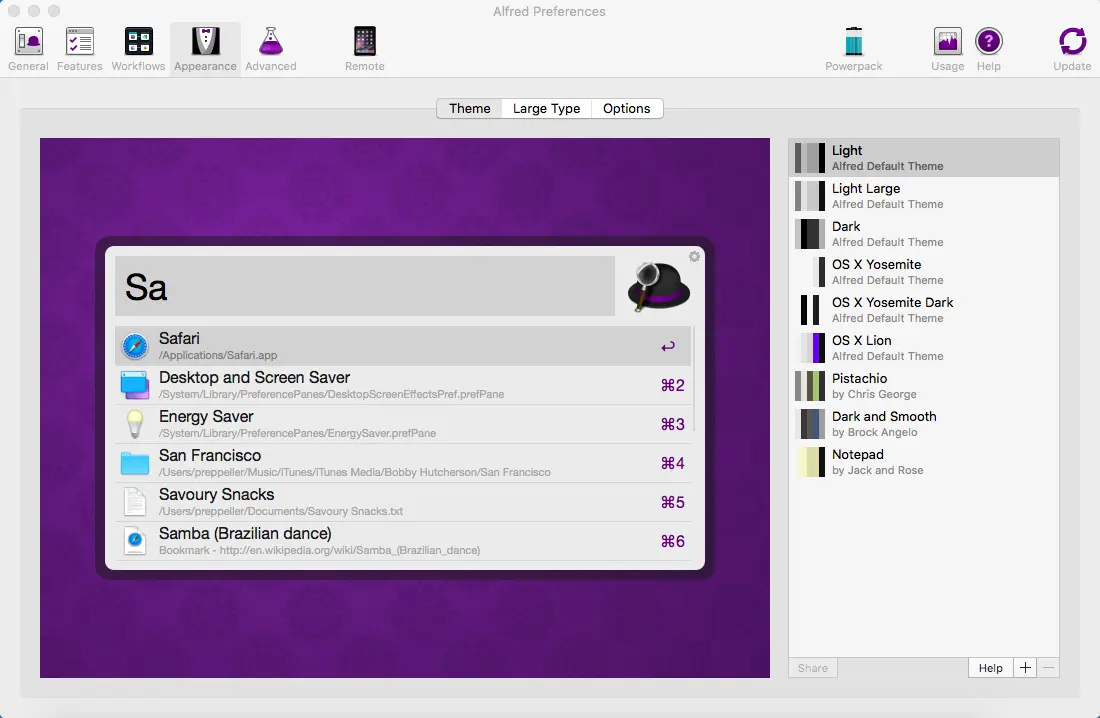The width and height of the screenshot is (1100, 718).
Task: Click the Pistachio color preview swatch
Action: (810, 385)
